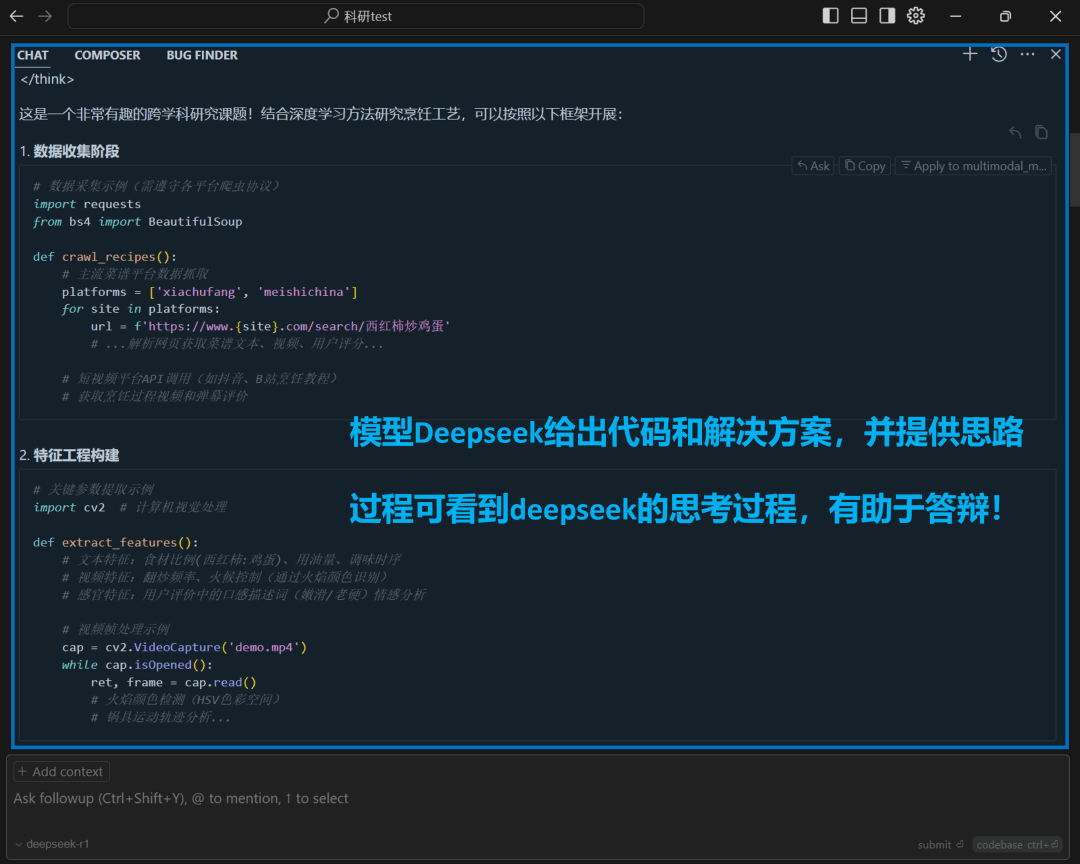The height and width of the screenshot is (864, 1080).
Task: Click Add context button
Action: point(61,772)
